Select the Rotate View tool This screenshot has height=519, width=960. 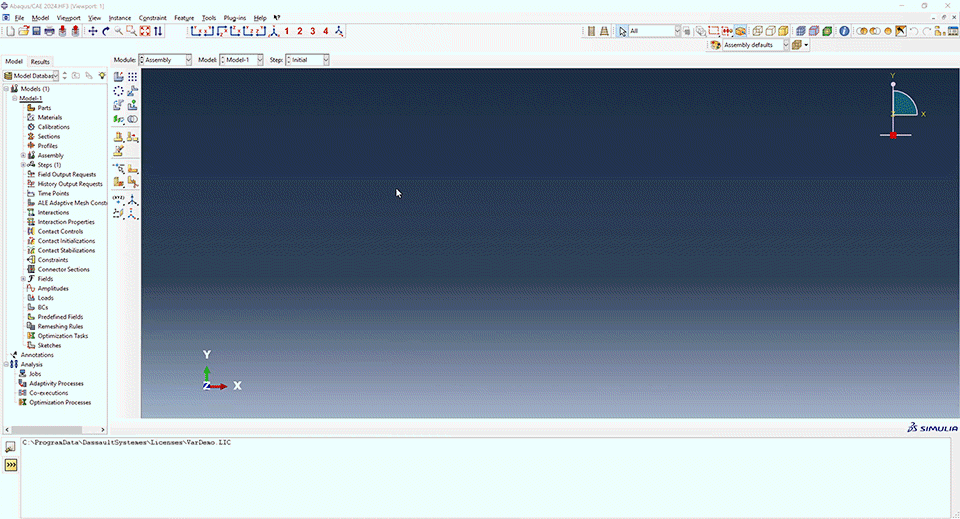coord(106,31)
